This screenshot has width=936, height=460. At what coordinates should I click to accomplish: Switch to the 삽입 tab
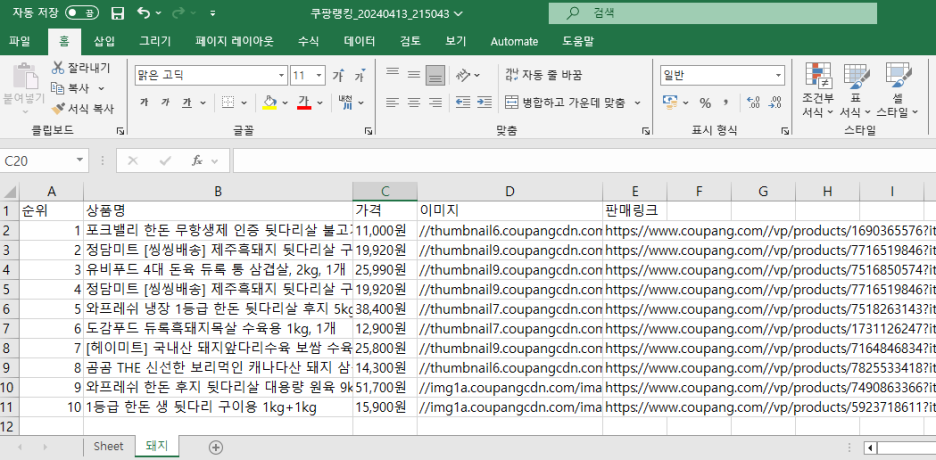[104, 41]
